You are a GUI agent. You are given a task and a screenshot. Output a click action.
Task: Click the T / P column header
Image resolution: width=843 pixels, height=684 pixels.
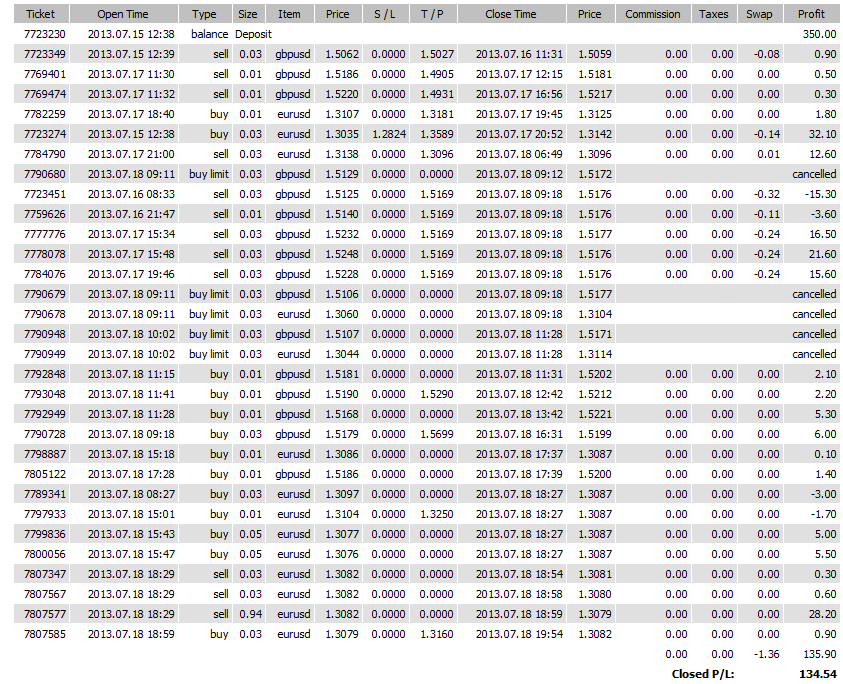pos(433,14)
